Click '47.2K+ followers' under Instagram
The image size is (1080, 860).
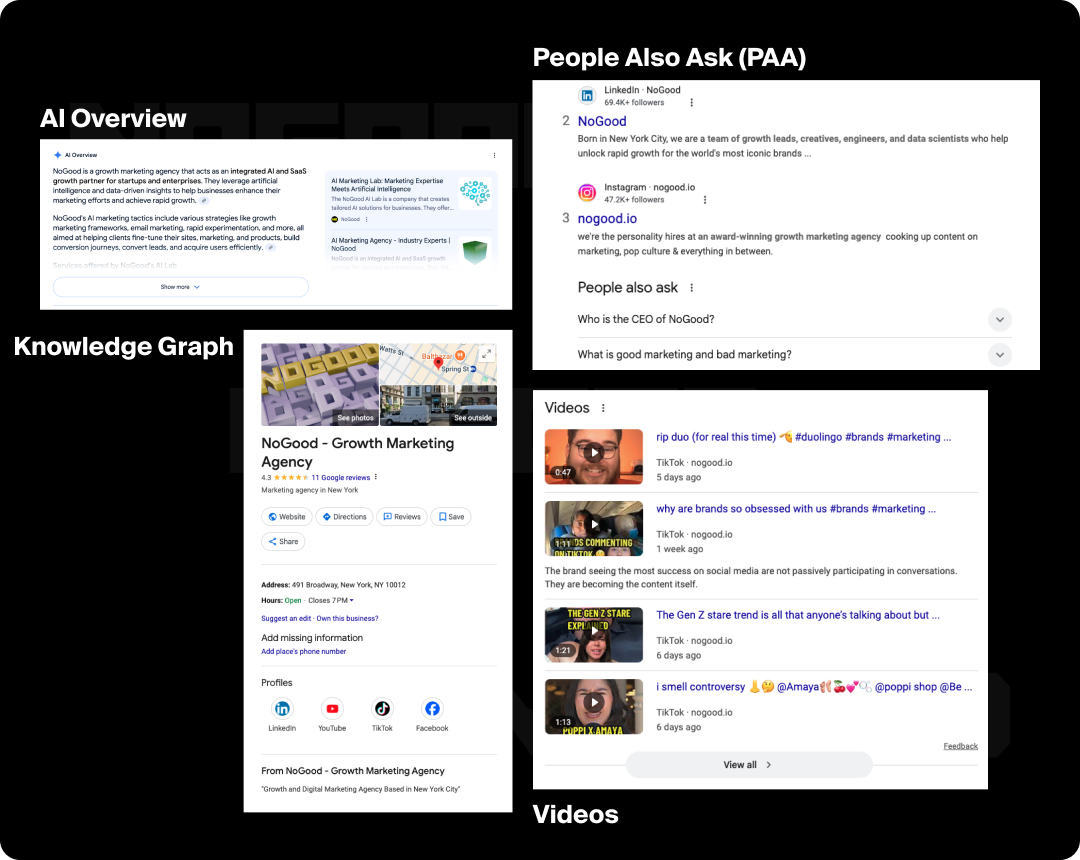pos(634,200)
